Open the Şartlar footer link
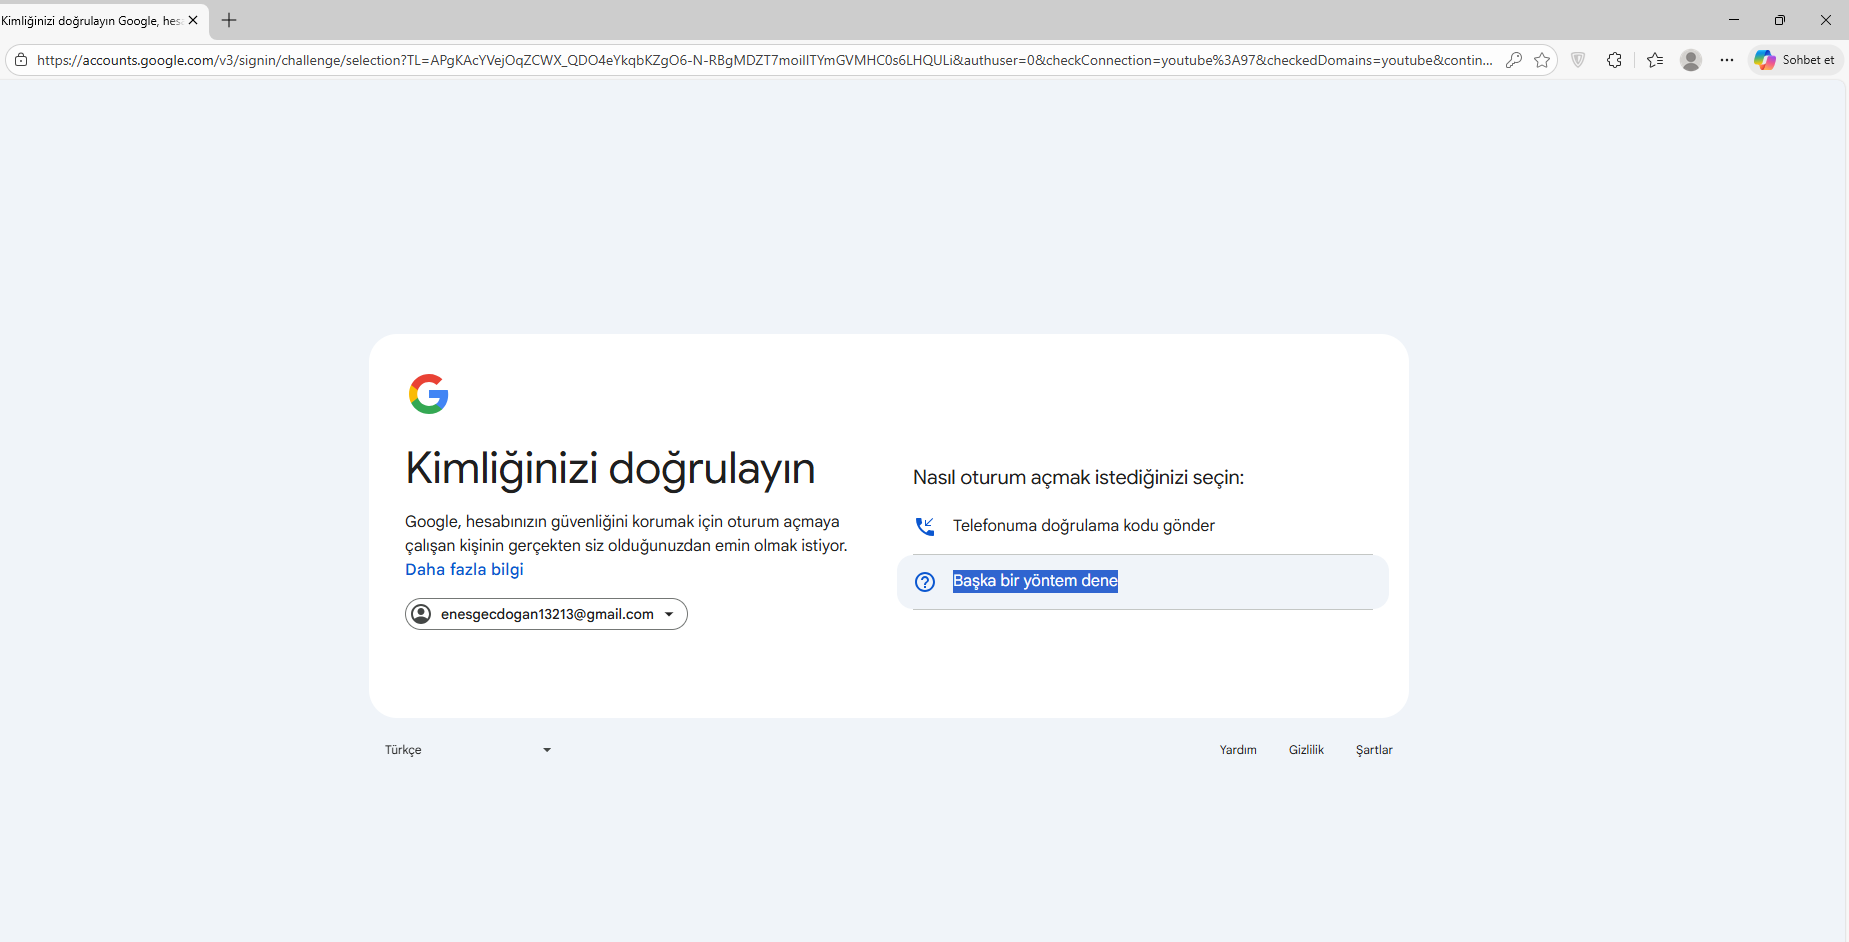 [1374, 750]
